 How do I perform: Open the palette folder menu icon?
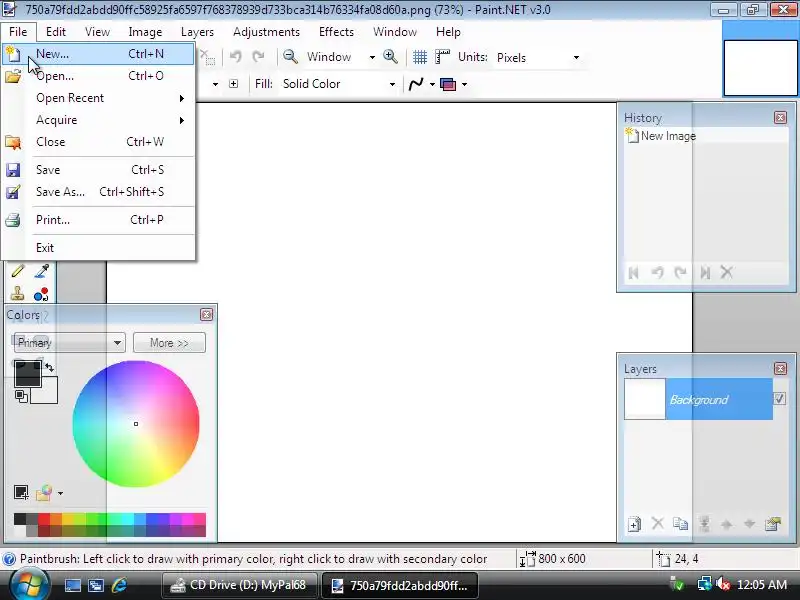point(45,492)
